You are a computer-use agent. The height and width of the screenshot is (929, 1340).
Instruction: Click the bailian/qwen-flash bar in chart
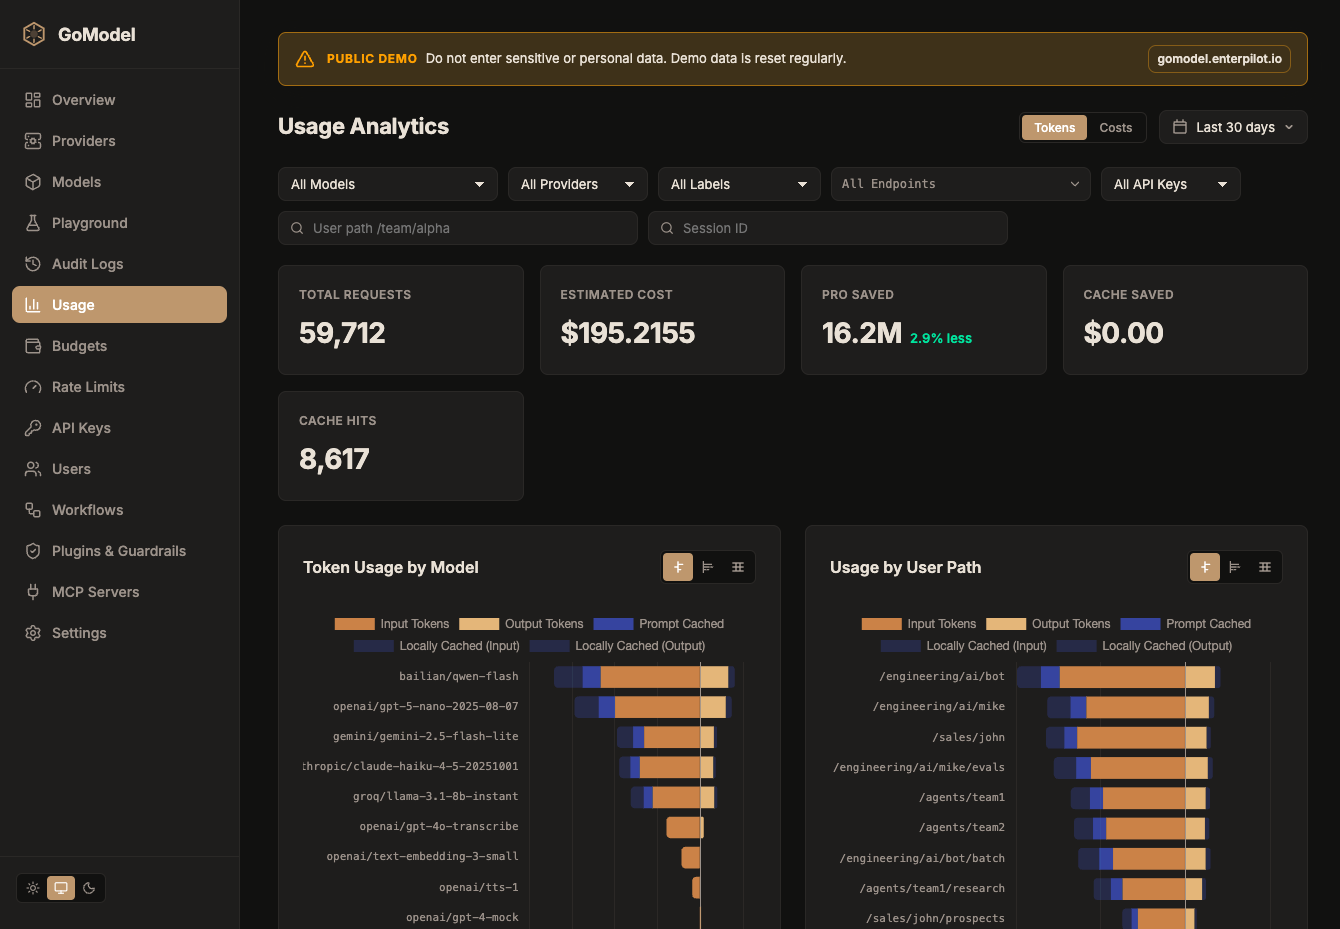644,677
